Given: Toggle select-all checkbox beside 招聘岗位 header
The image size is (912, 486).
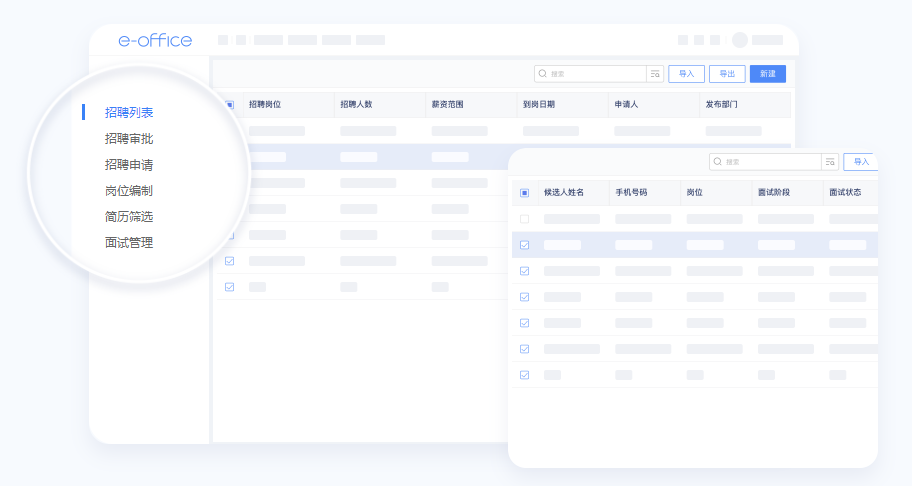Looking at the screenshot, I should coord(229,104).
